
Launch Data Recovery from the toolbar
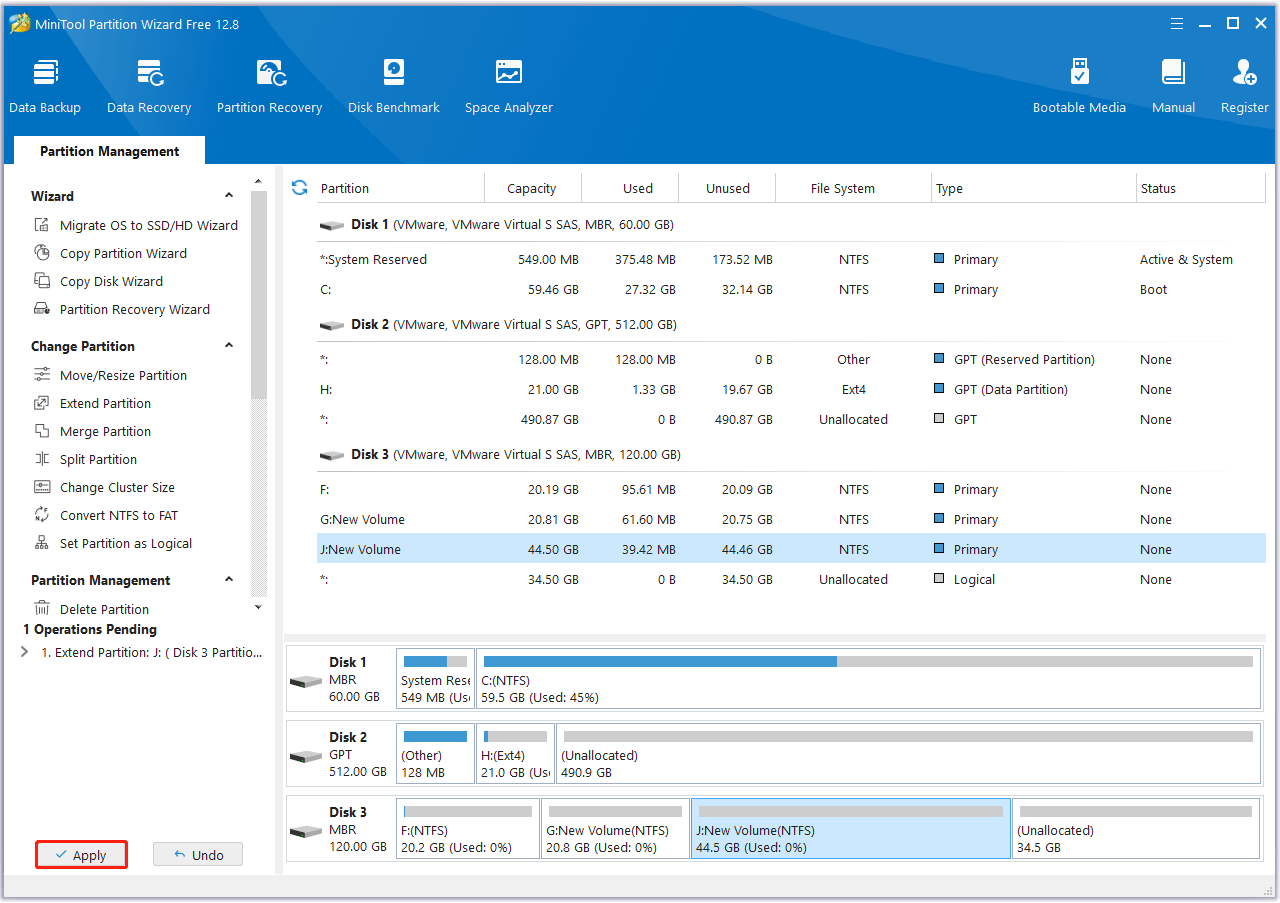pyautogui.click(x=149, y=87)
